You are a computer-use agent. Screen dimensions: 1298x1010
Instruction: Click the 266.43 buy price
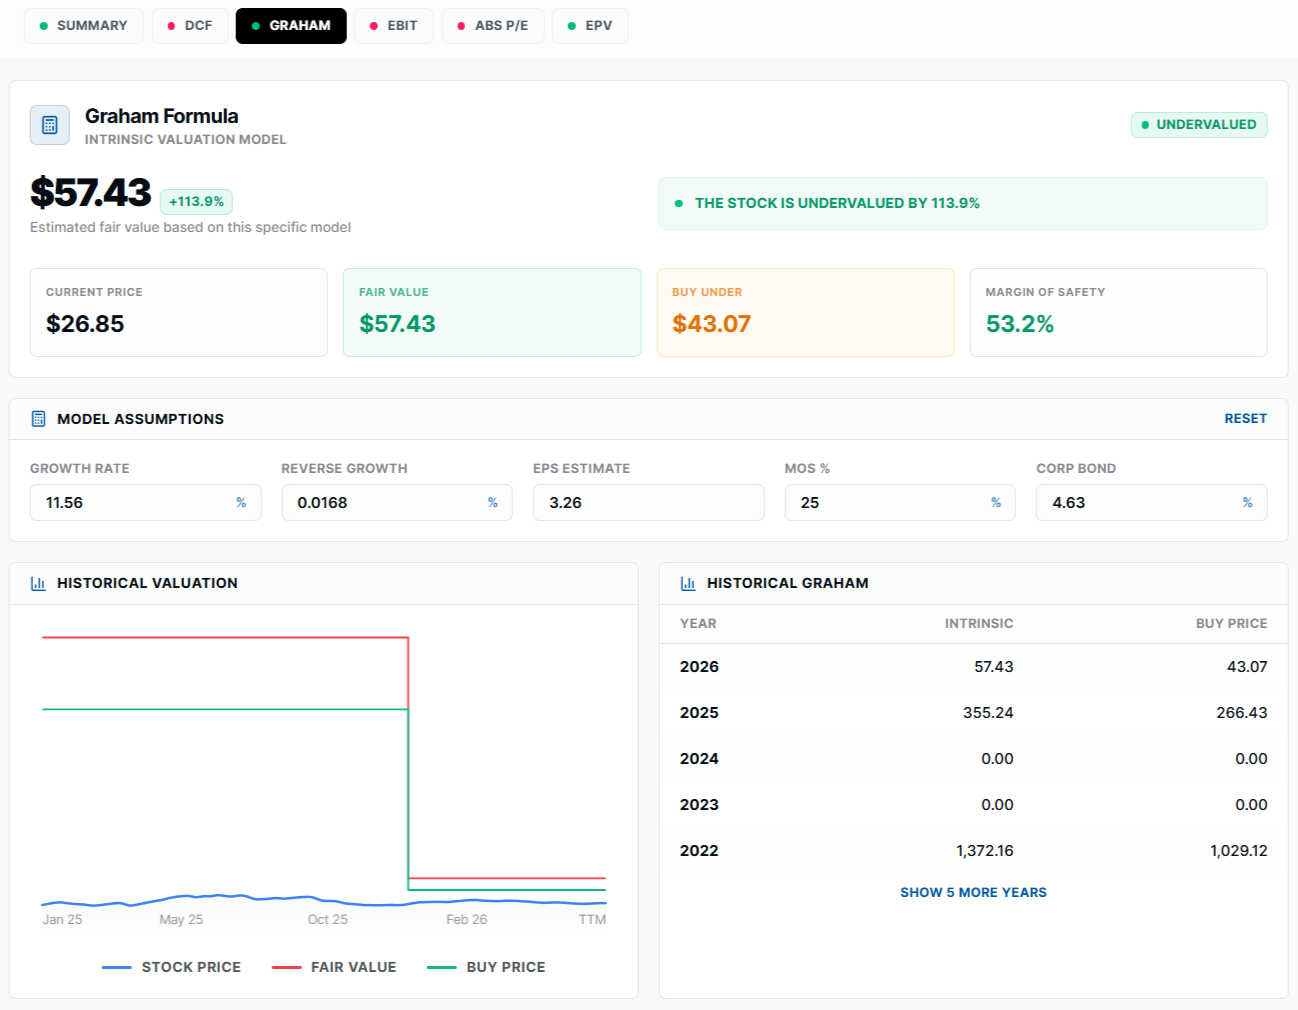(x=1242, y=713)
